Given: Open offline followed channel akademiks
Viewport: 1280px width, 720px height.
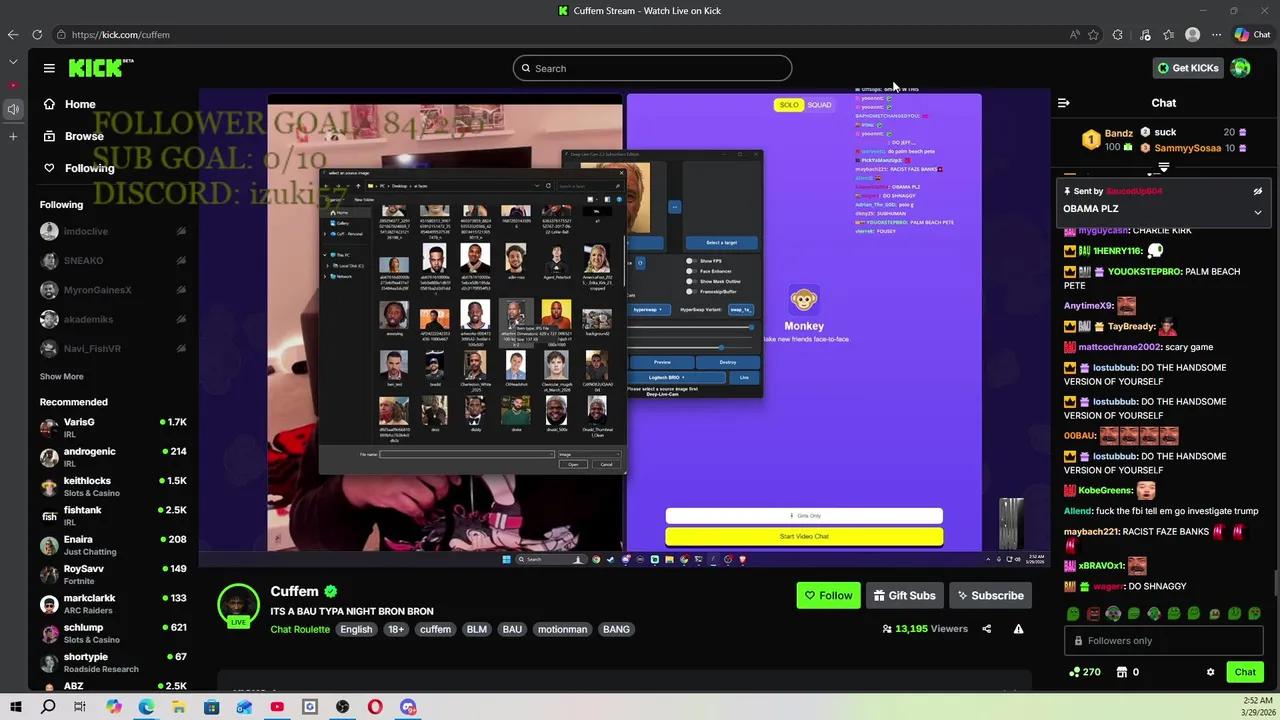Looking at the screenshot, I should pos(114,319).
